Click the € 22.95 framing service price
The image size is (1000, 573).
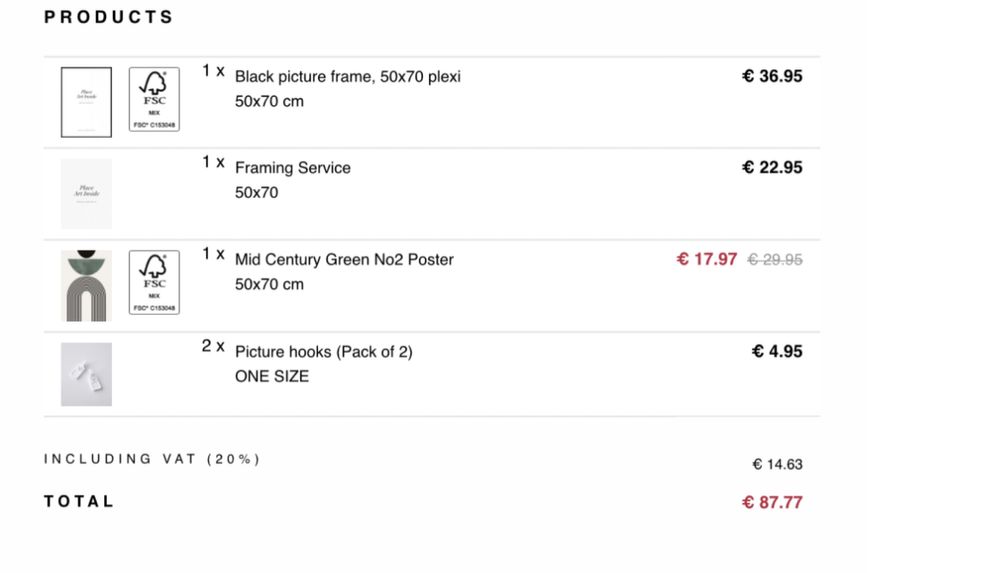coord(772,167)
